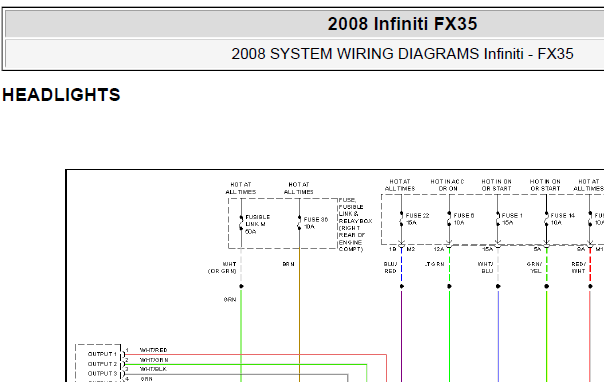The height and width of the screenshot is (382, 604).
Task: Click the 'WHT/BLU' wire label
Action: point(485,267)
